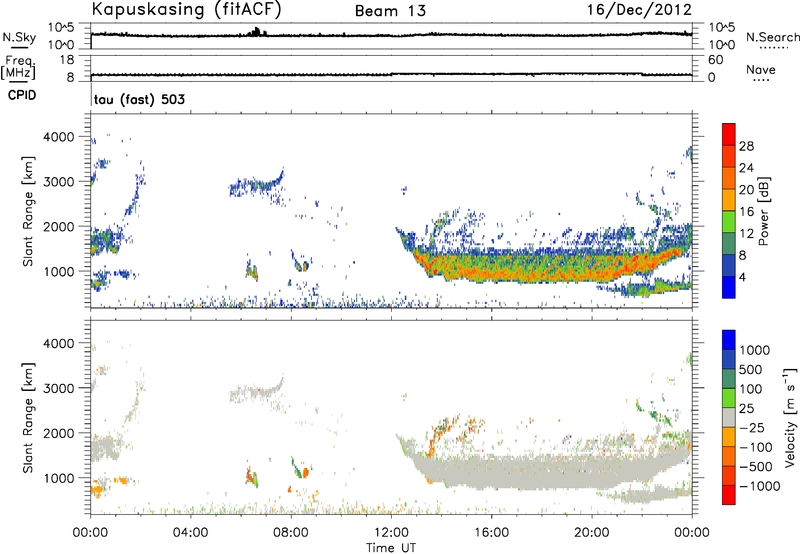Click the power panel's 'Slant Range [km]' label
Viewport: 800px width, 554px height.
pos(28,211)
